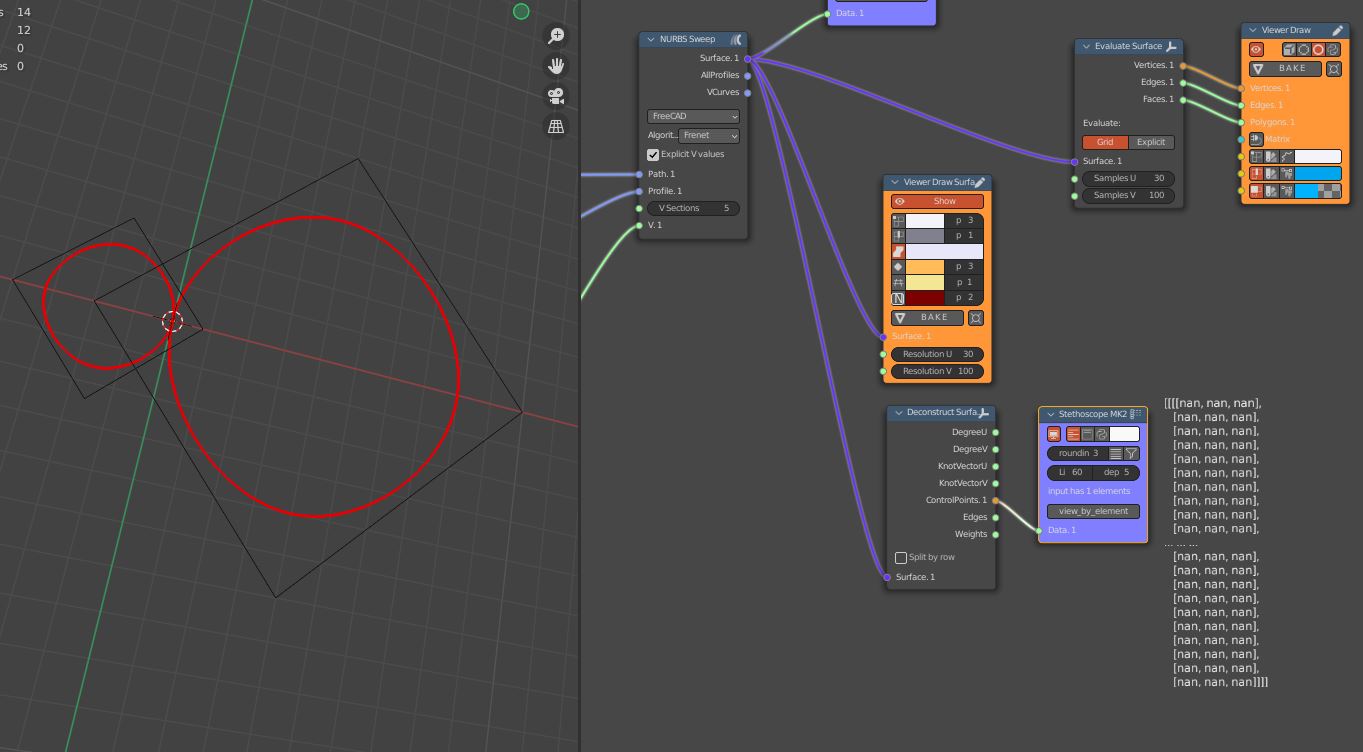Select the Explicit evaluate mode

pyautogui.click(x=1151, y=142)
